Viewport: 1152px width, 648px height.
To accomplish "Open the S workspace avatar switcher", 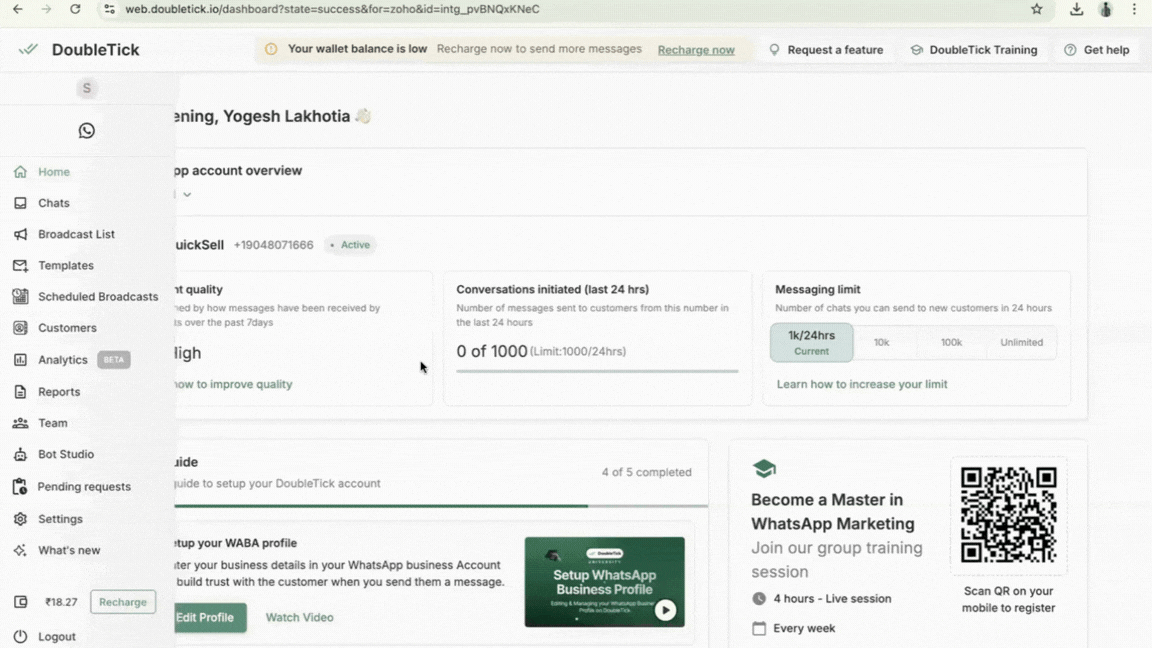I will [x=87, y=88].
